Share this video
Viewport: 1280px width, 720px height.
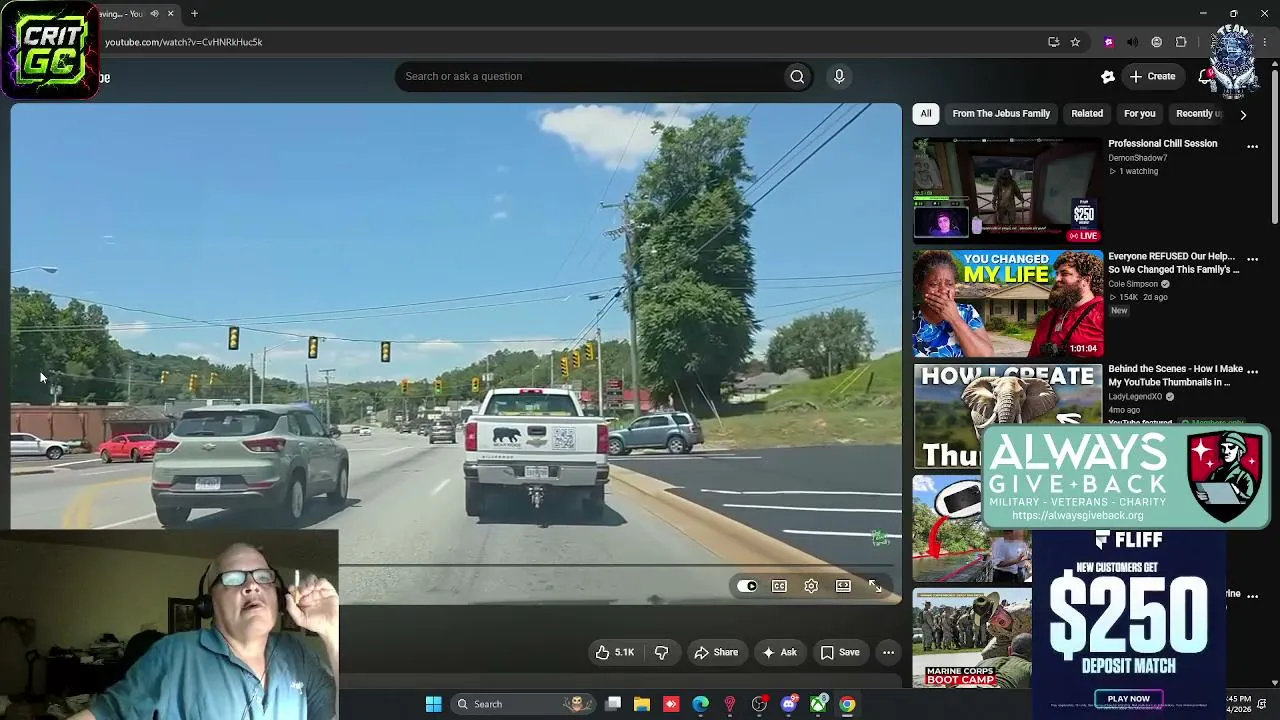[716, 652]
